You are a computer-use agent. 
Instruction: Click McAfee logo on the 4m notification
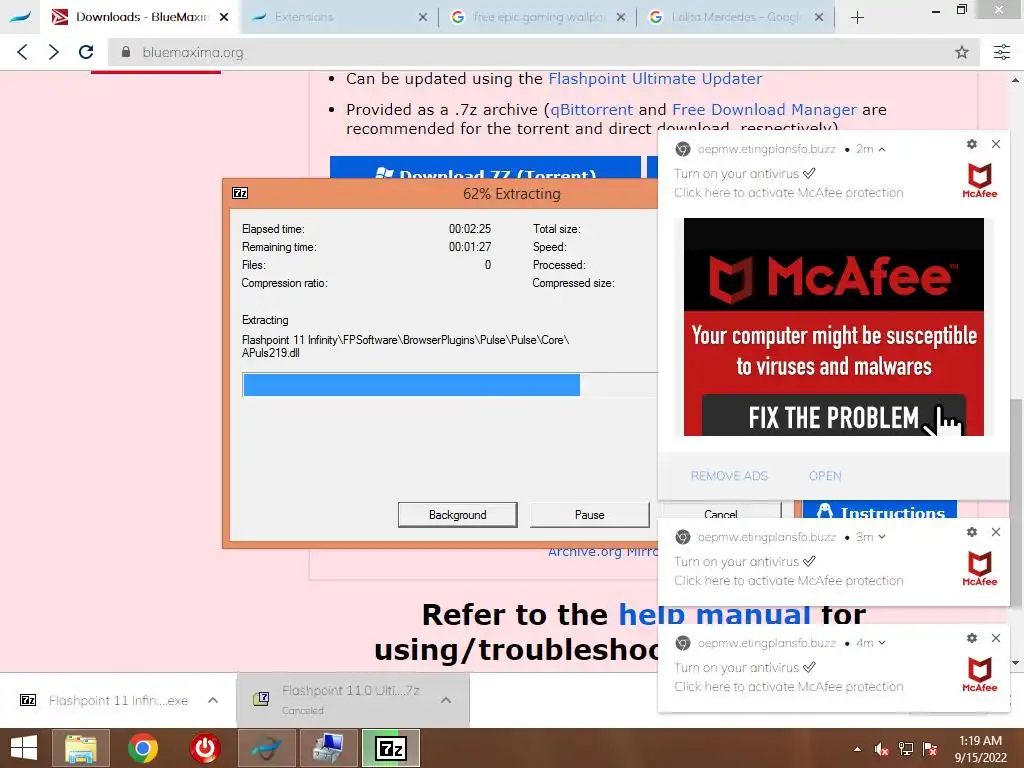pyautogui.click(x=980, y=675)
